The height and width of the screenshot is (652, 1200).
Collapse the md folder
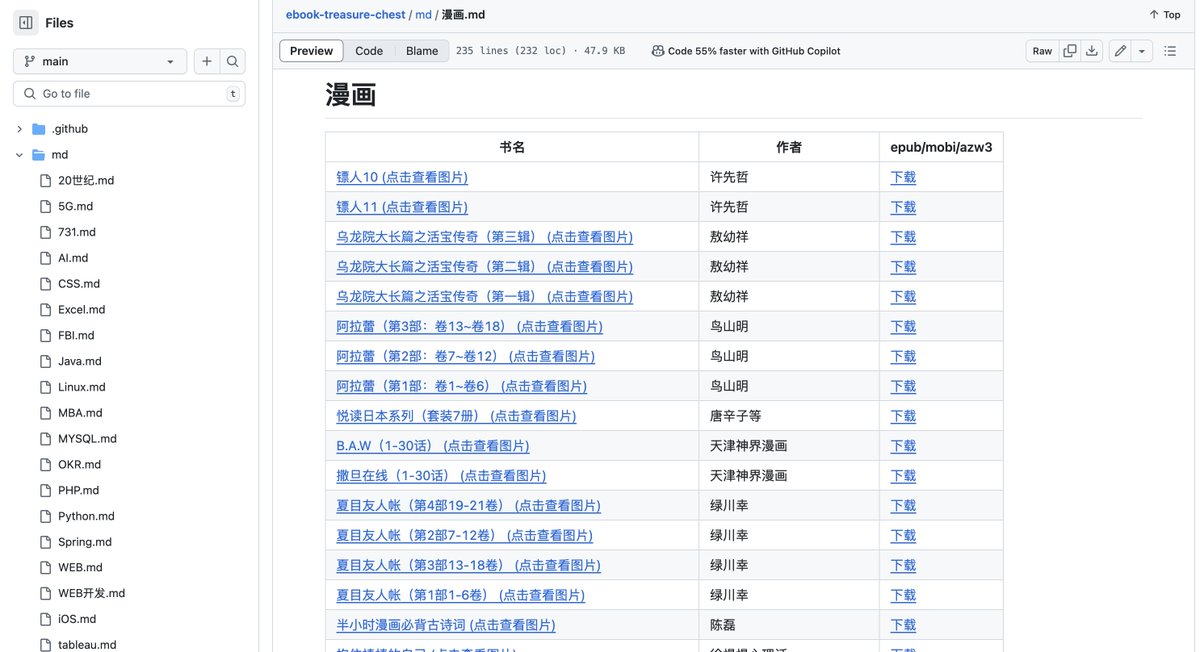(x=18, y=154)
